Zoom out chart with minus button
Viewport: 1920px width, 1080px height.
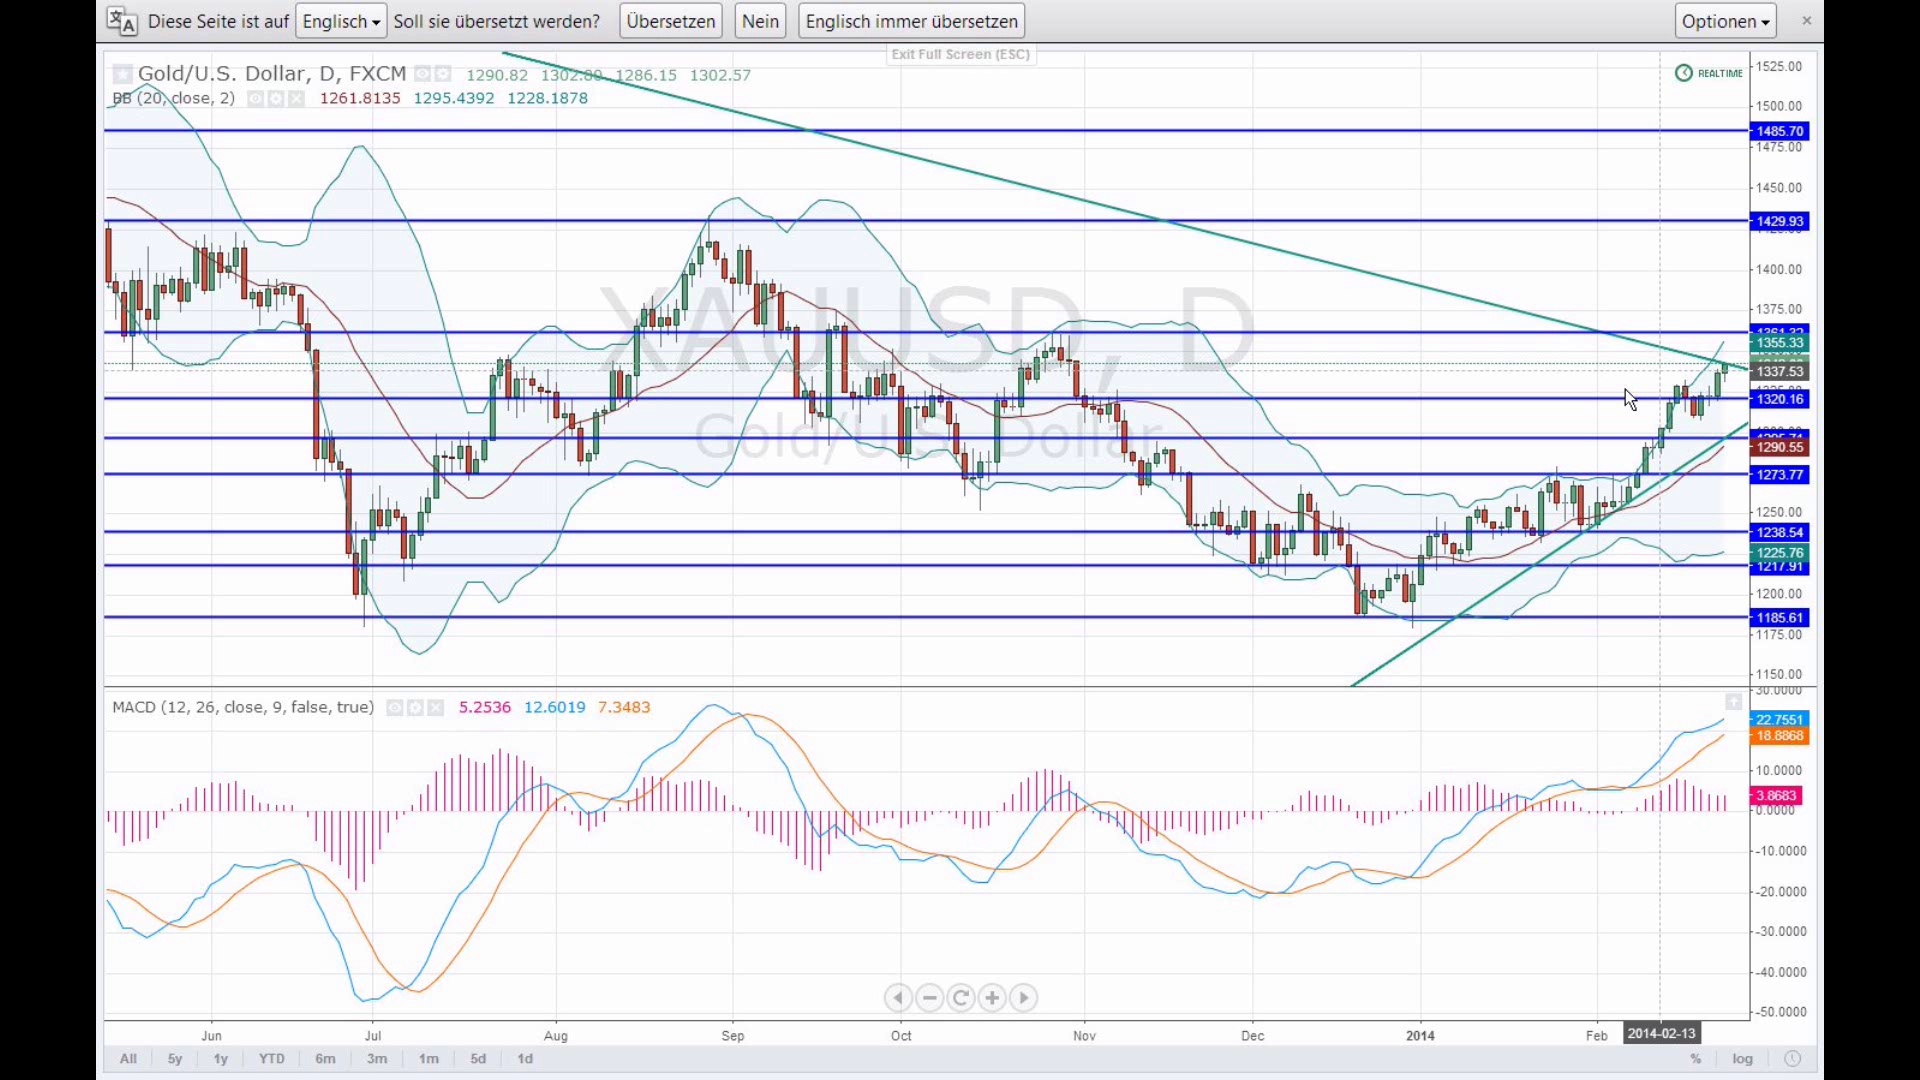coord(930,998)
